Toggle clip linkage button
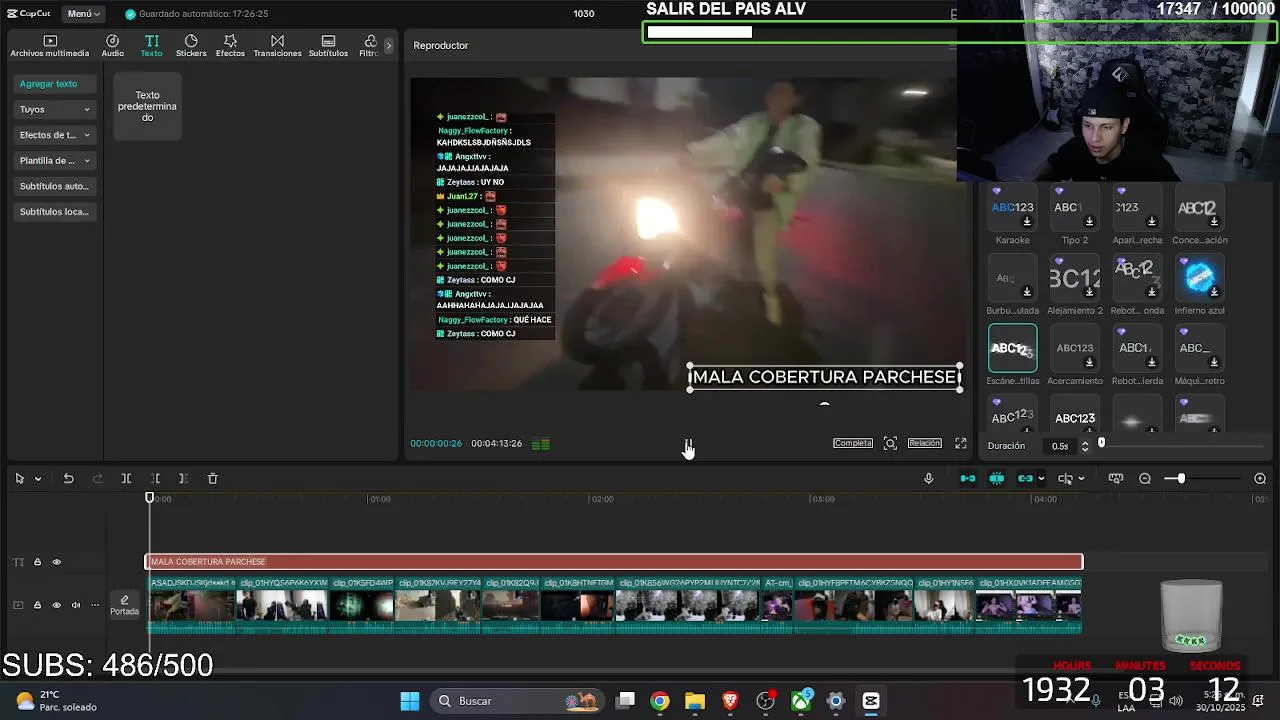This screenshot has height=720, width=1280. [x=1025, y=479]
